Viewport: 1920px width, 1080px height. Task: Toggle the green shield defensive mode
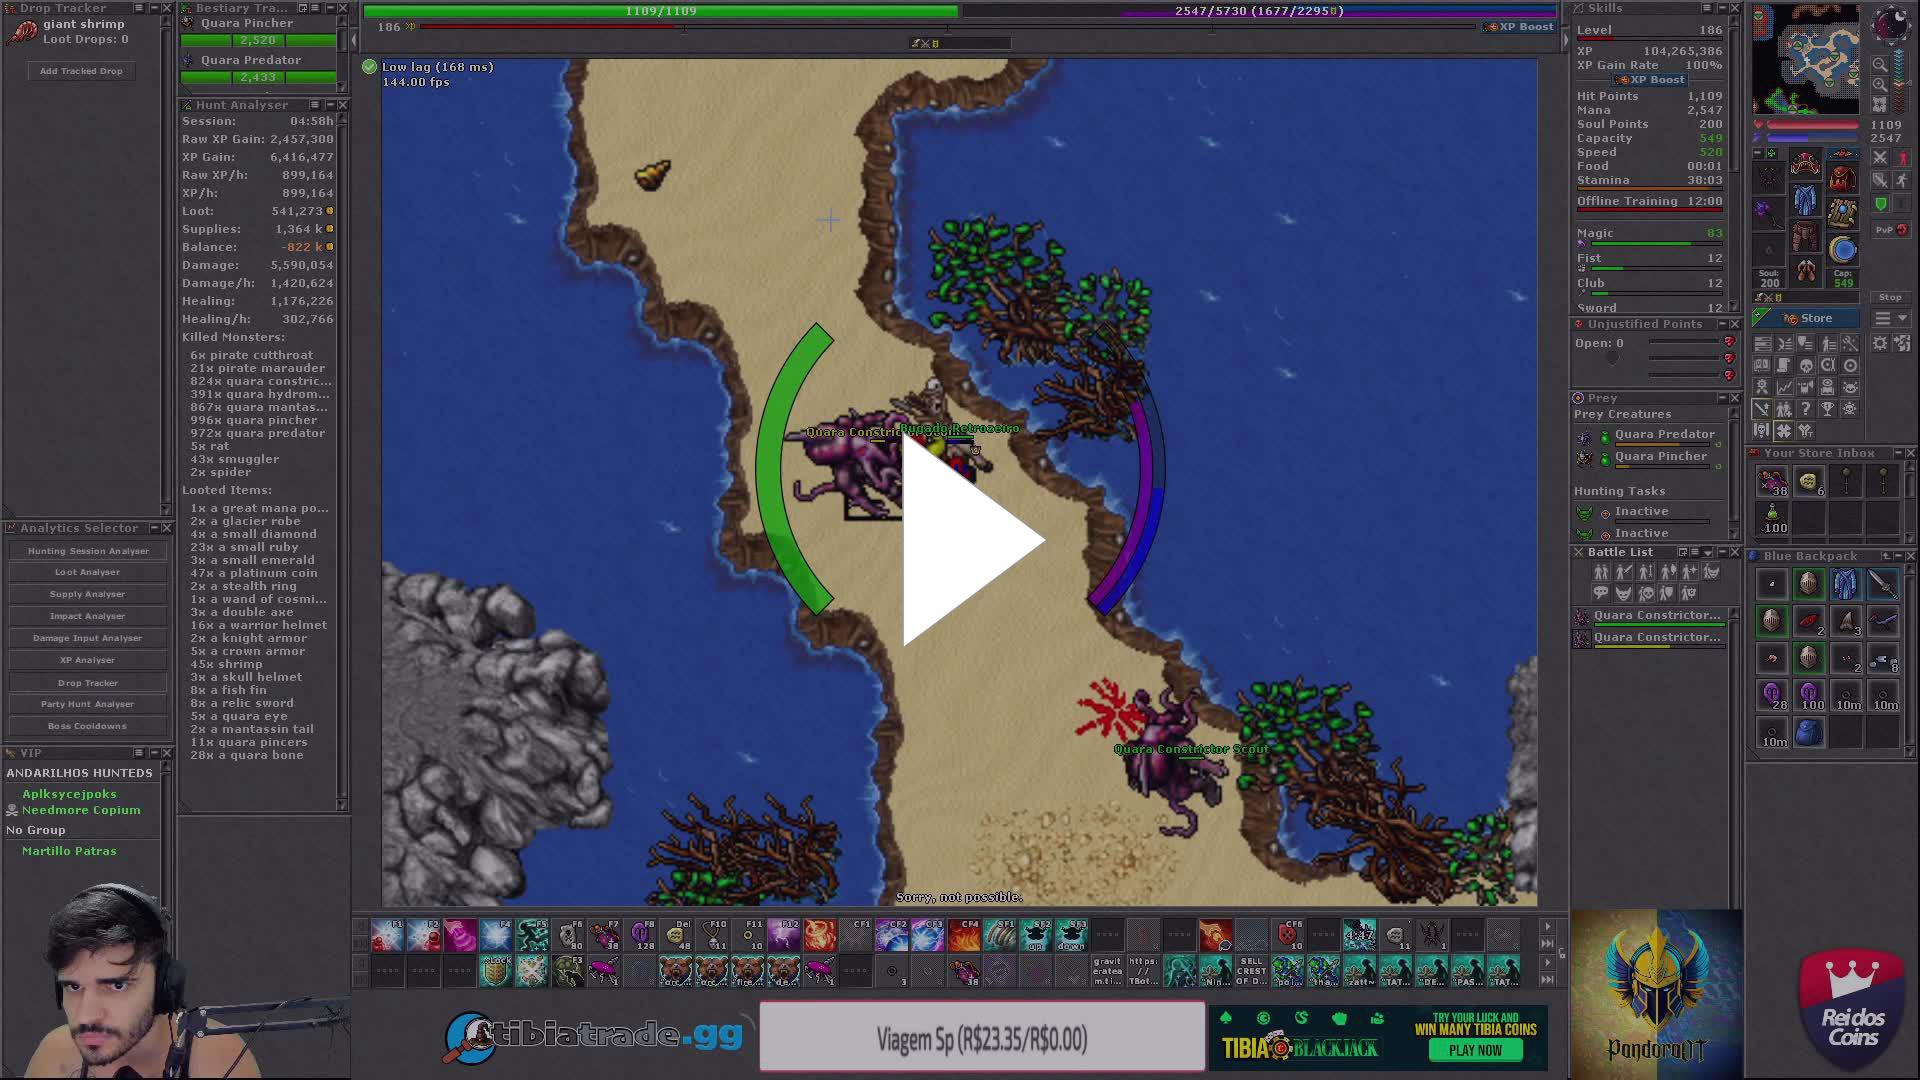click(x=1881, y=203)
